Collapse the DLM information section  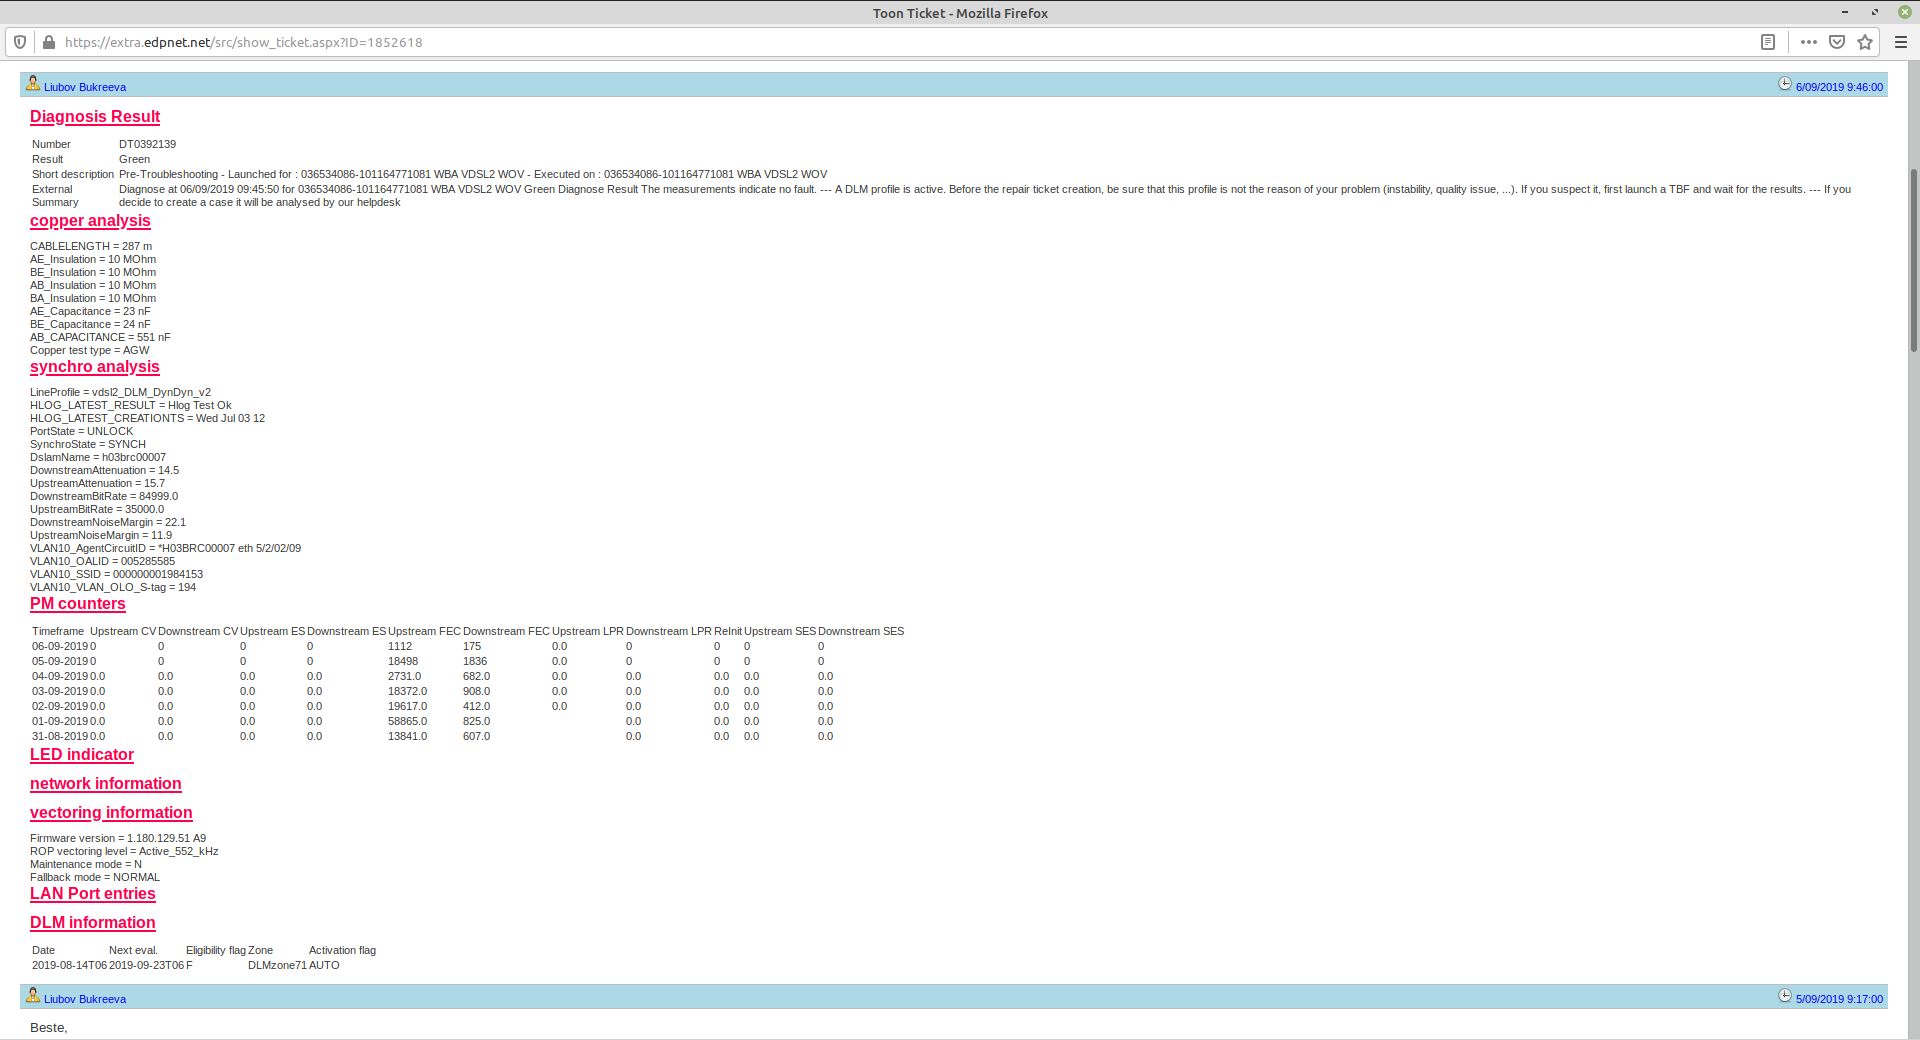(93, 923)
